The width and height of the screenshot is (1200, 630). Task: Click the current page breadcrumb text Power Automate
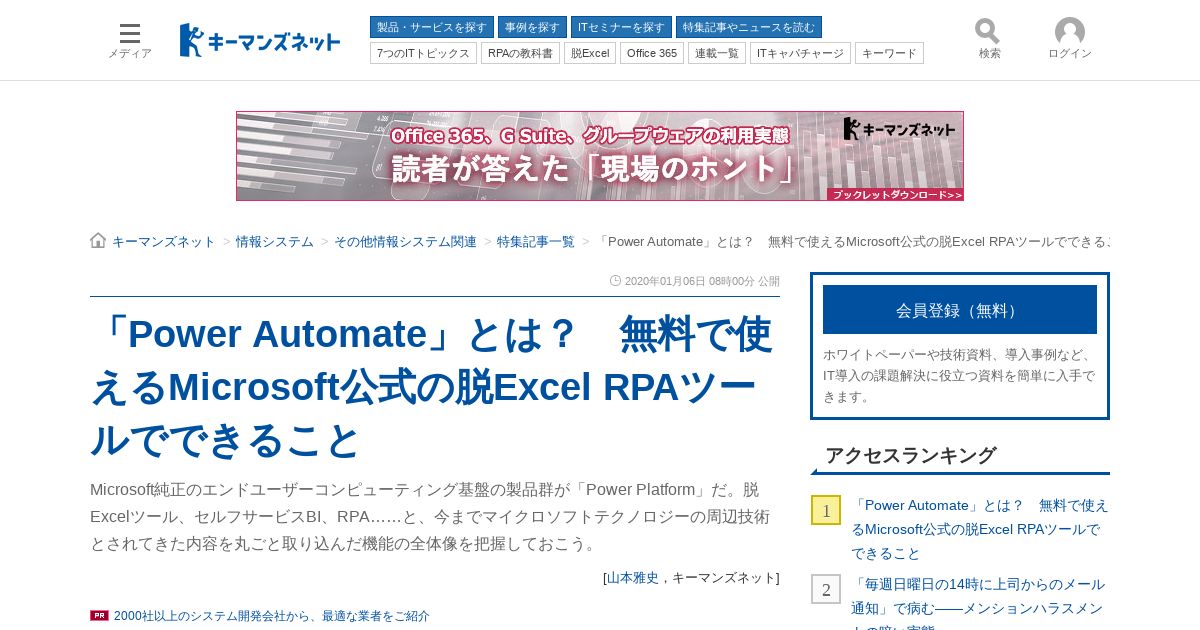pos(853,242)
